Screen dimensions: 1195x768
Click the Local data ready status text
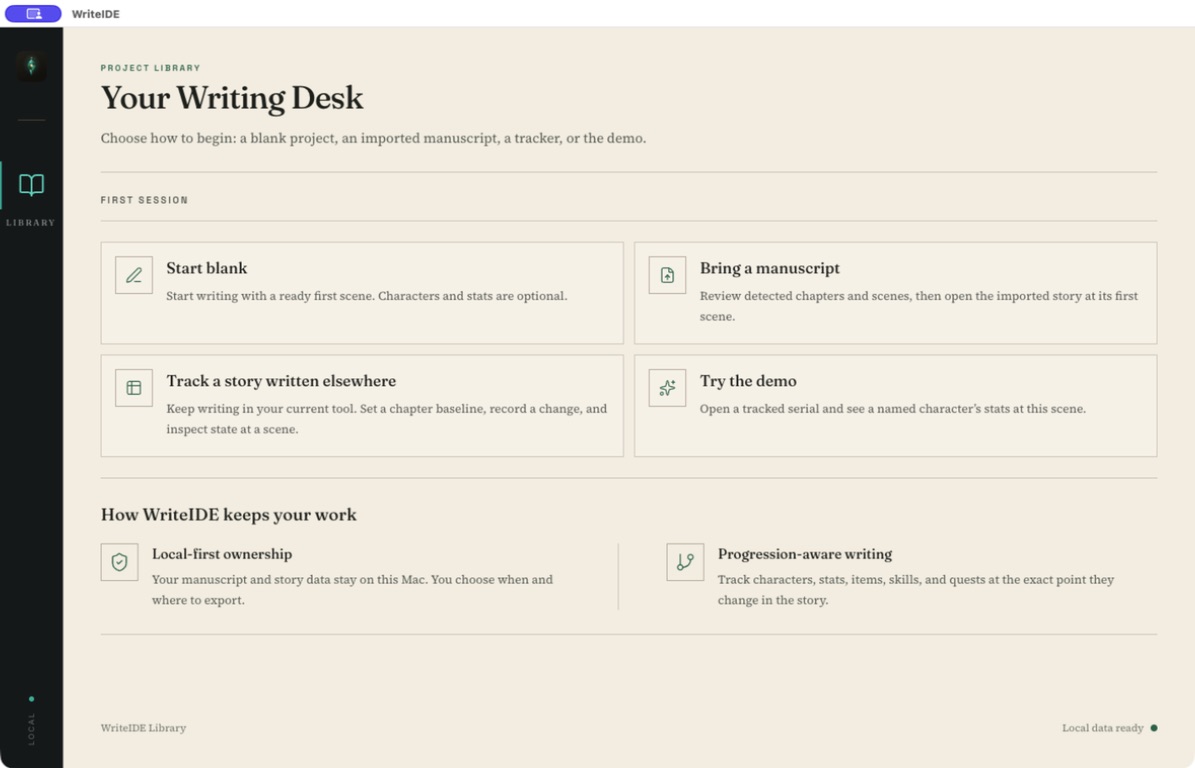[x=1103, y=728]
